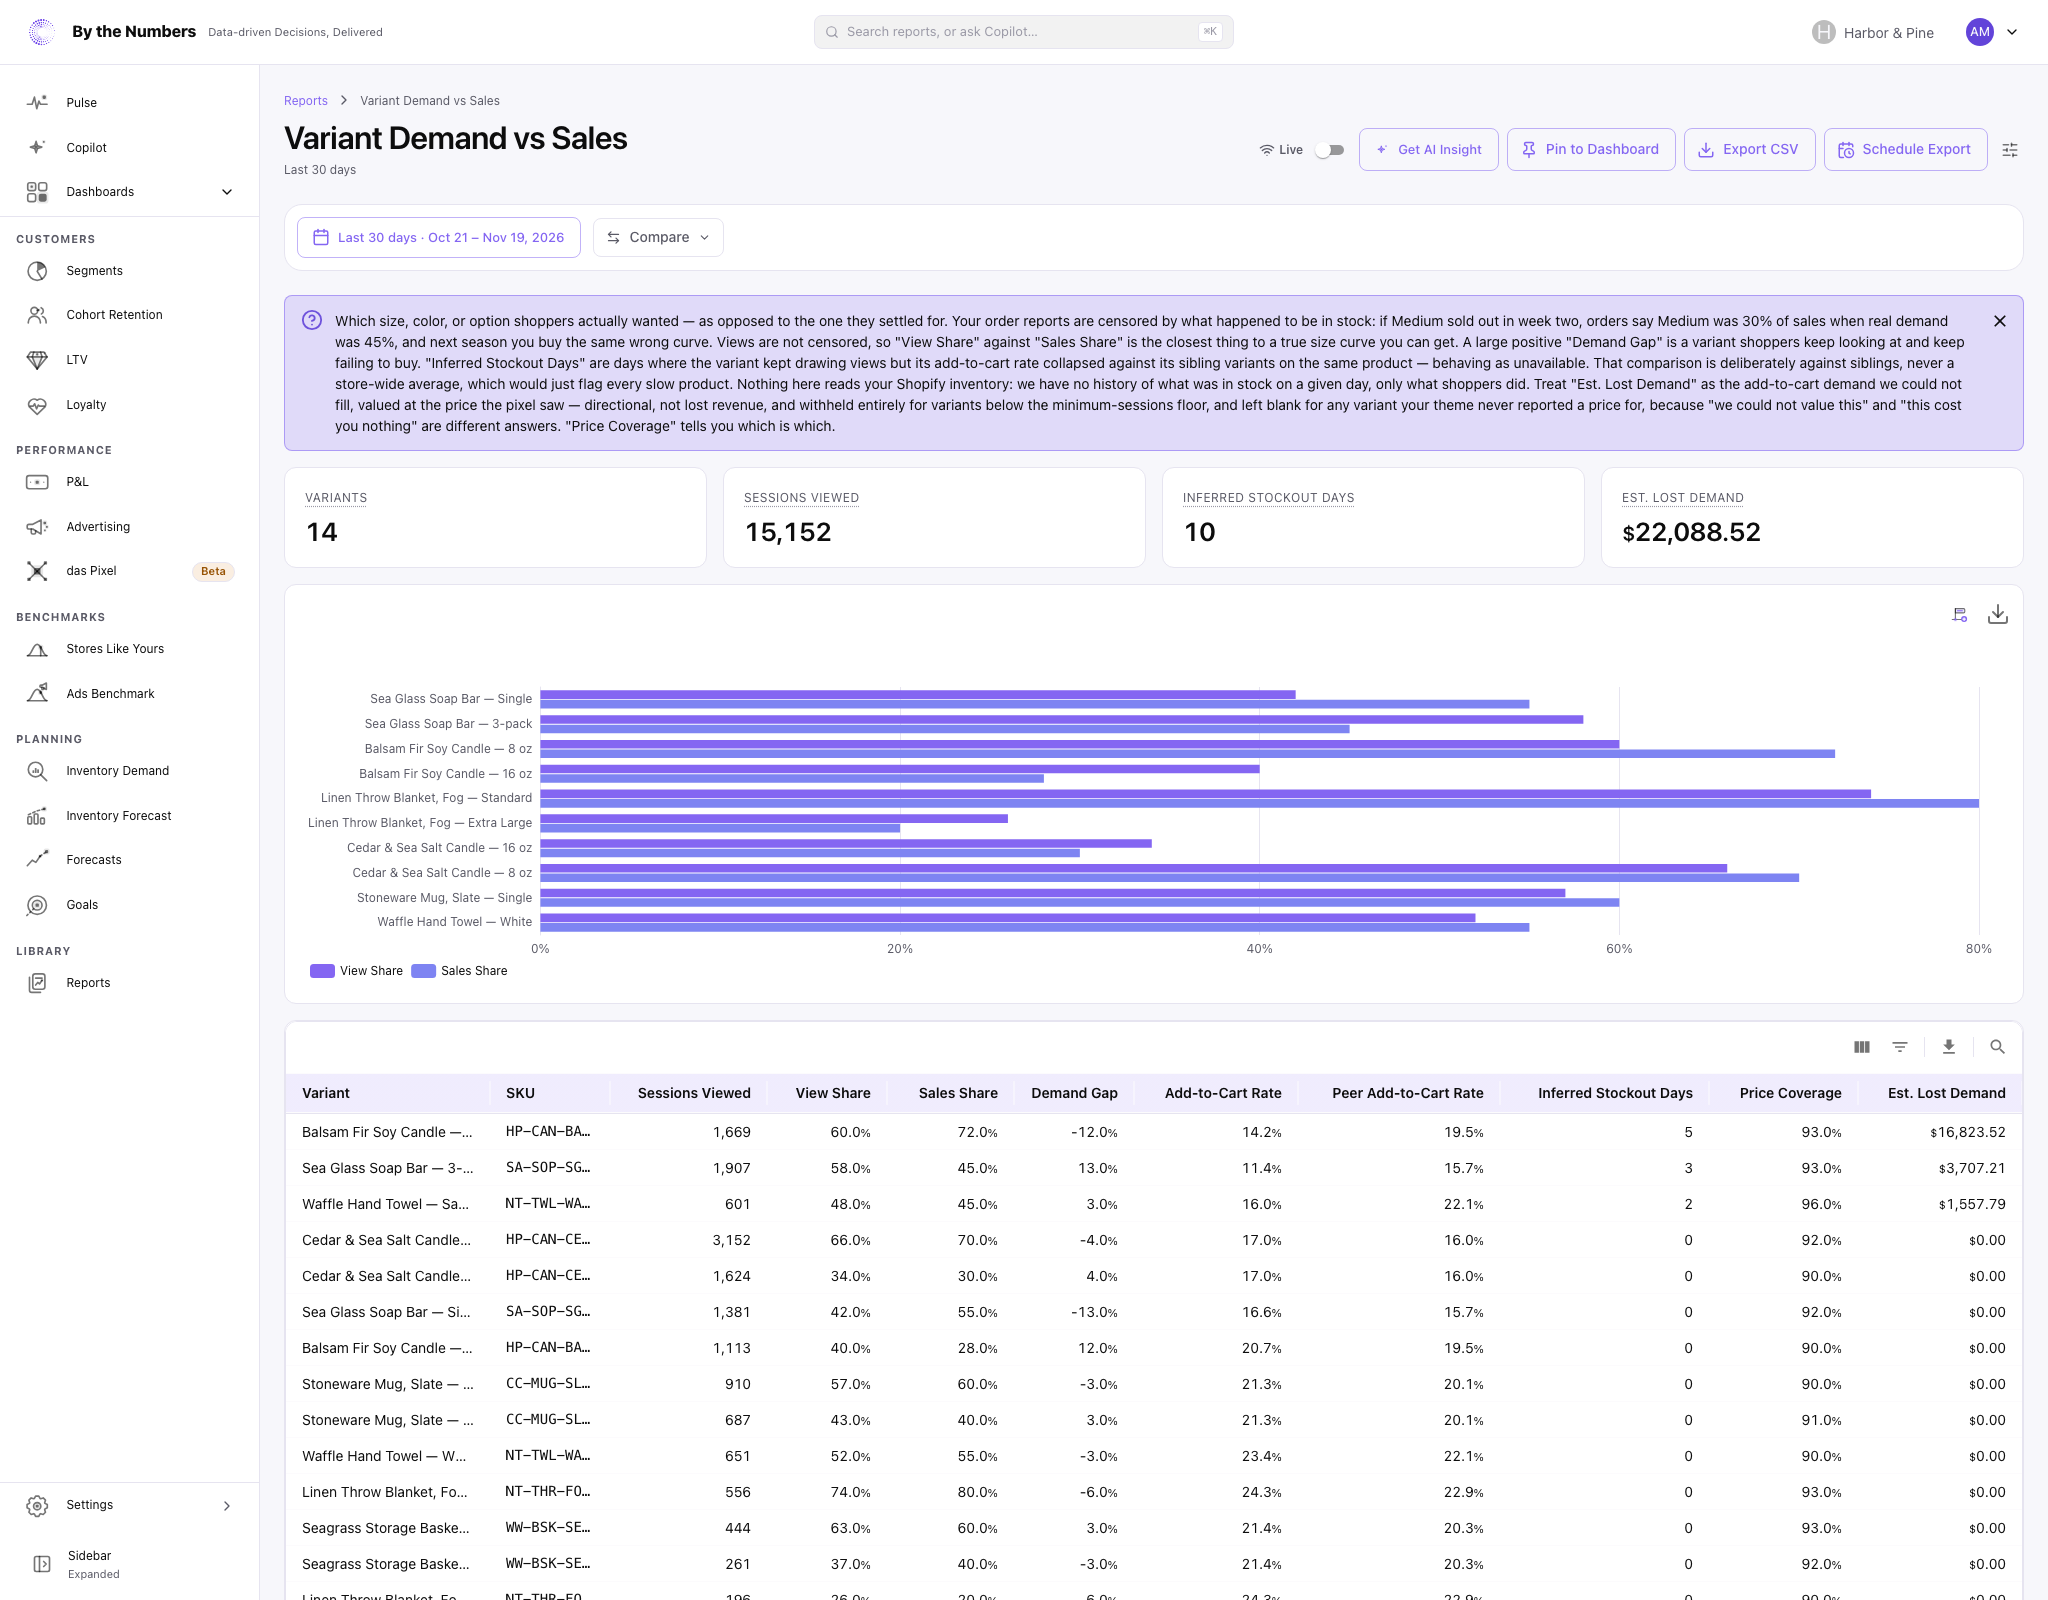Screen dimensions: 2048x1600
Task: Click the banner help question icon
Action: 312,320
